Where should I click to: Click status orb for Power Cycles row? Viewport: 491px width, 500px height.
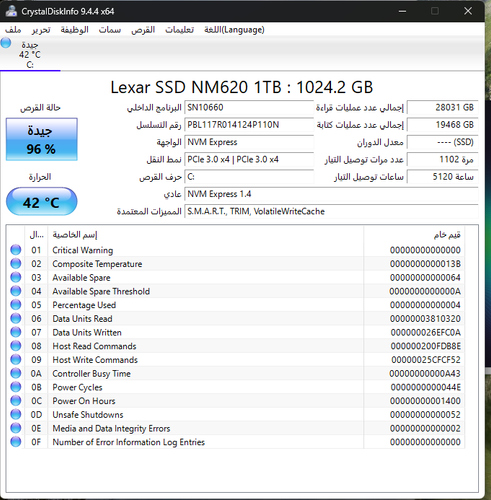pos(16,387)
